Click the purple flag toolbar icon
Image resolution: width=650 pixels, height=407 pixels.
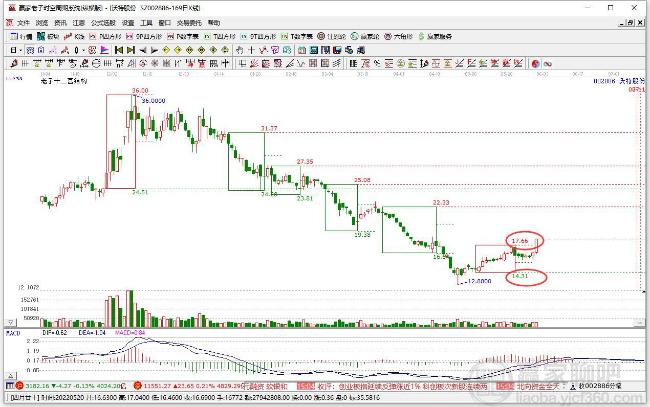(104, 50)
